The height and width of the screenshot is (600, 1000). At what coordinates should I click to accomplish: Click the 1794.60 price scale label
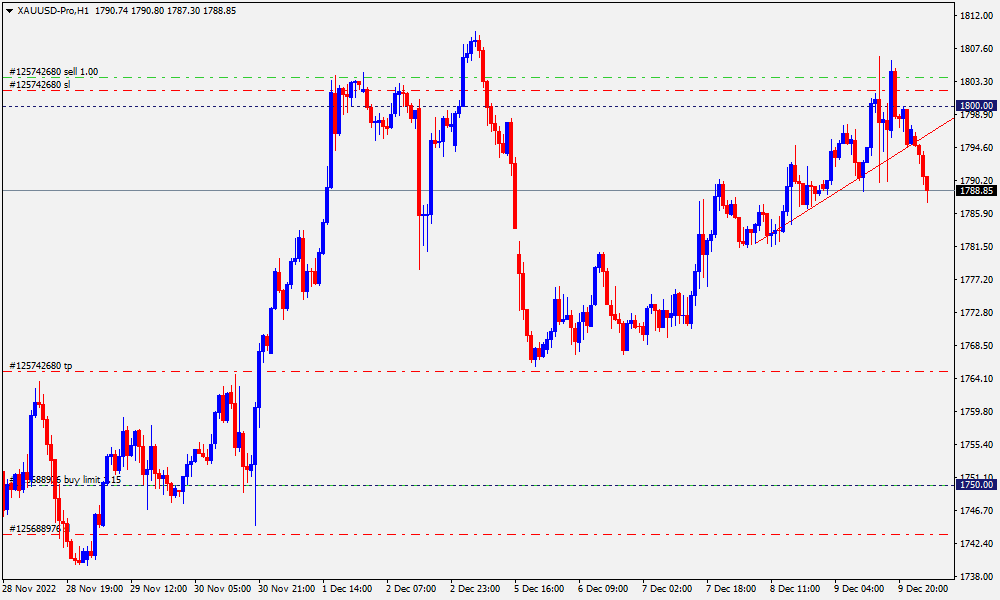(976, 147)
